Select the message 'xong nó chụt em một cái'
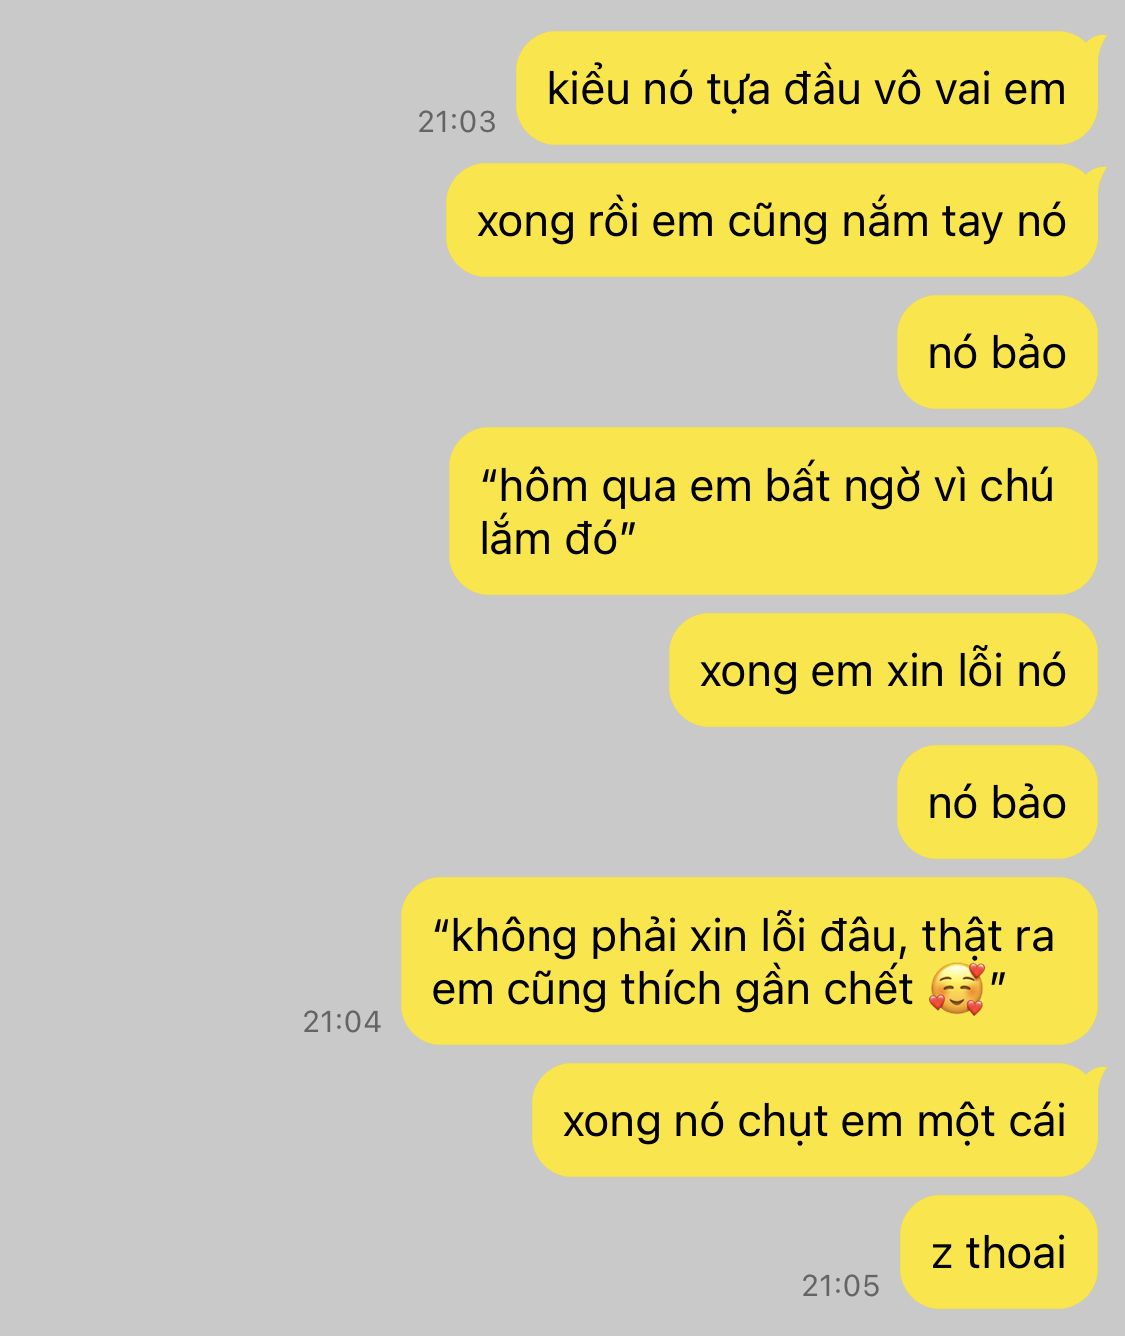The height and width of the screenshot is (1336, 1125). (x=815, y=1120)
